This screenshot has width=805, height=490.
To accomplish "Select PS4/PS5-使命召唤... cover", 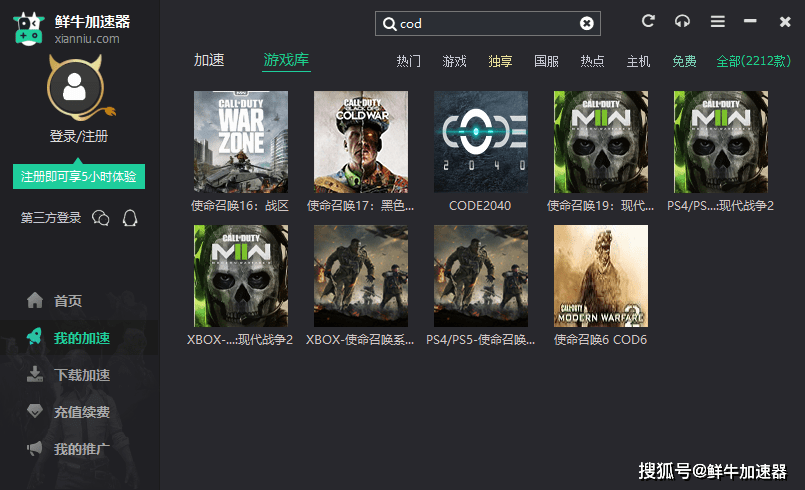I will click(x=481, y=276).
